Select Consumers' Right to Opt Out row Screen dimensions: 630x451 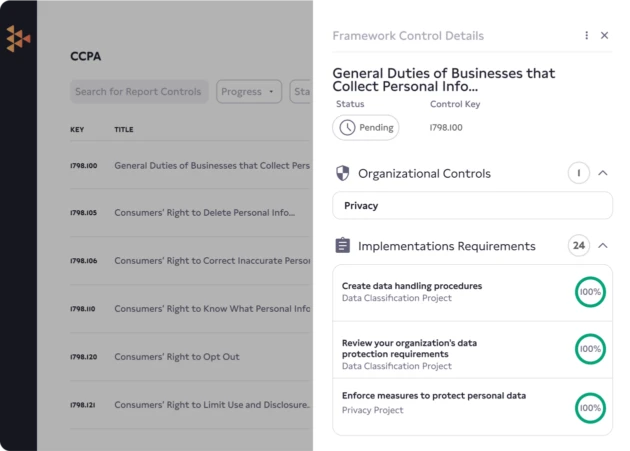point(176,357)
